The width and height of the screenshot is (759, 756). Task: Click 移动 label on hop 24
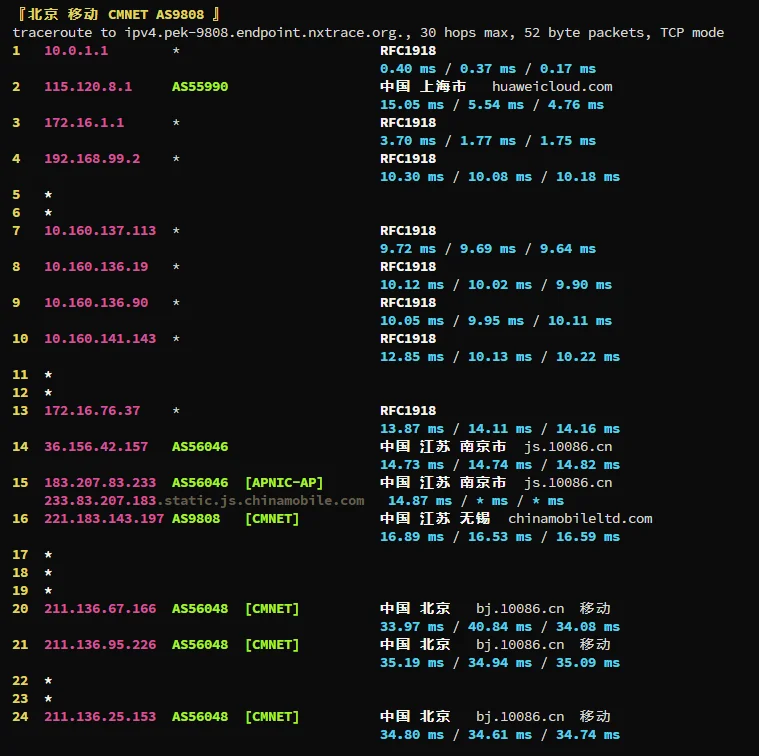click(x=595, y=716)
